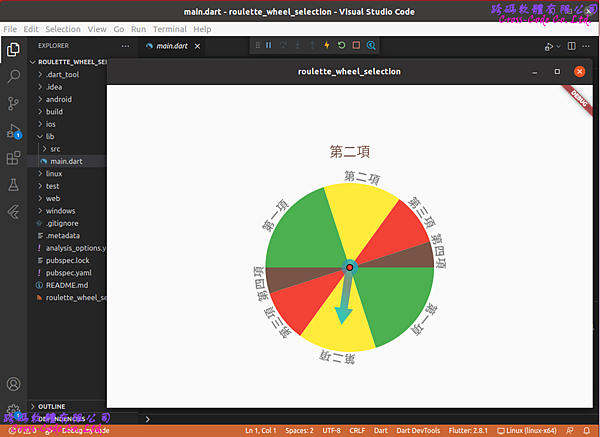Image resolution: width=600 pixels, height=437 pixels.
Task: Click the Split Editor icon
Action: click(572, 46)
